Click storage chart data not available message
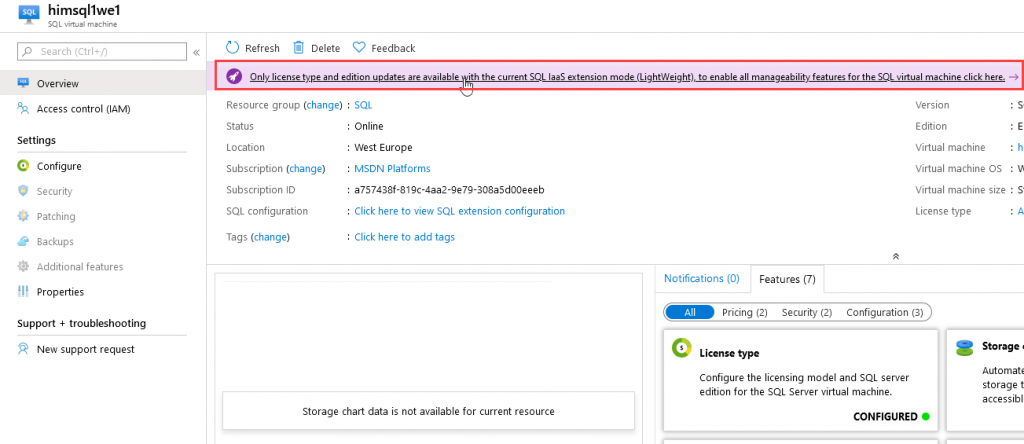Viewport: 1024px width, 444px height. click(428, 411)
